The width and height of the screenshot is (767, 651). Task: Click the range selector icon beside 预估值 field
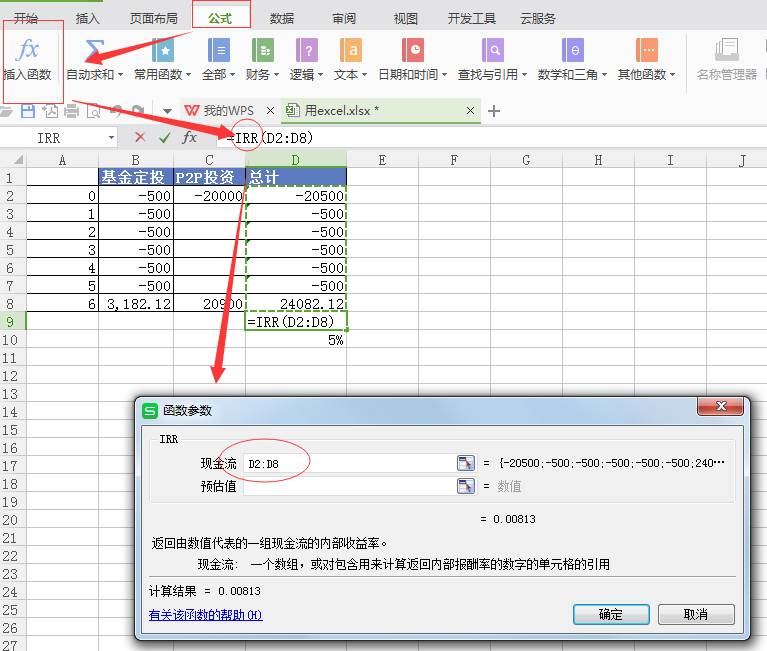pyautogui.click(x=465, y=486)
